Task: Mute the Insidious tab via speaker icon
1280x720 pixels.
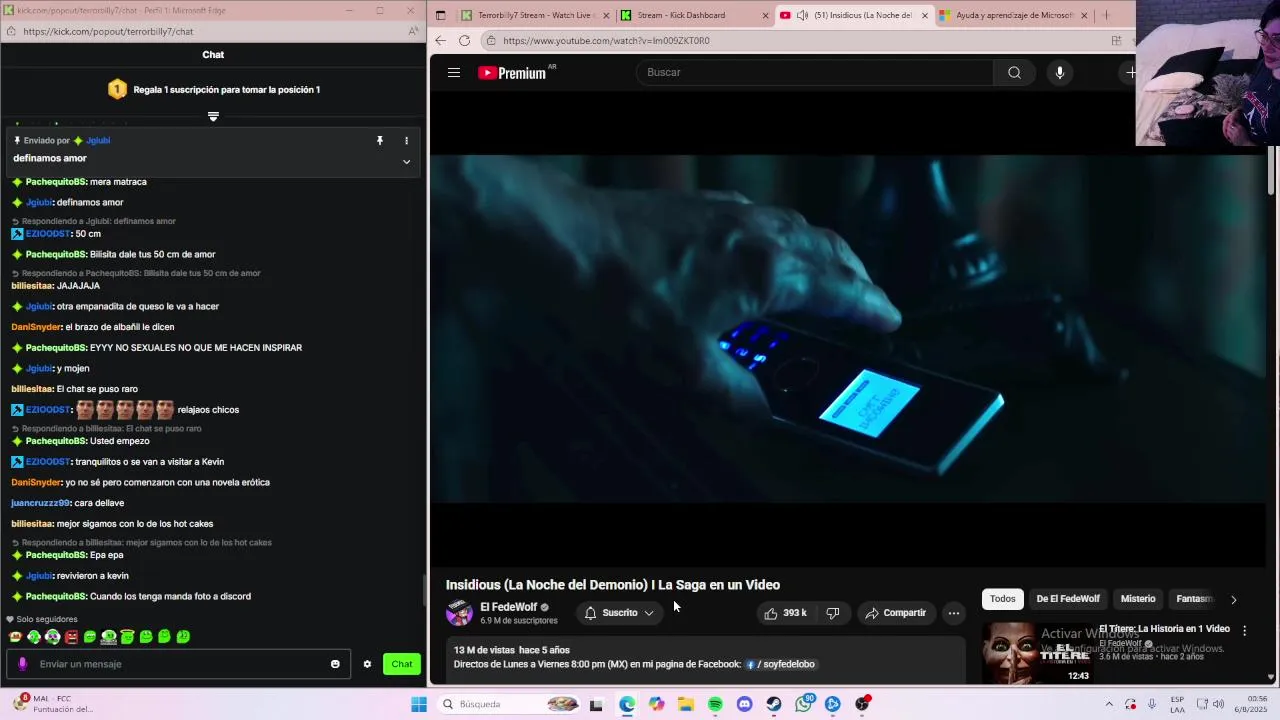Action: tap(802, 15)
